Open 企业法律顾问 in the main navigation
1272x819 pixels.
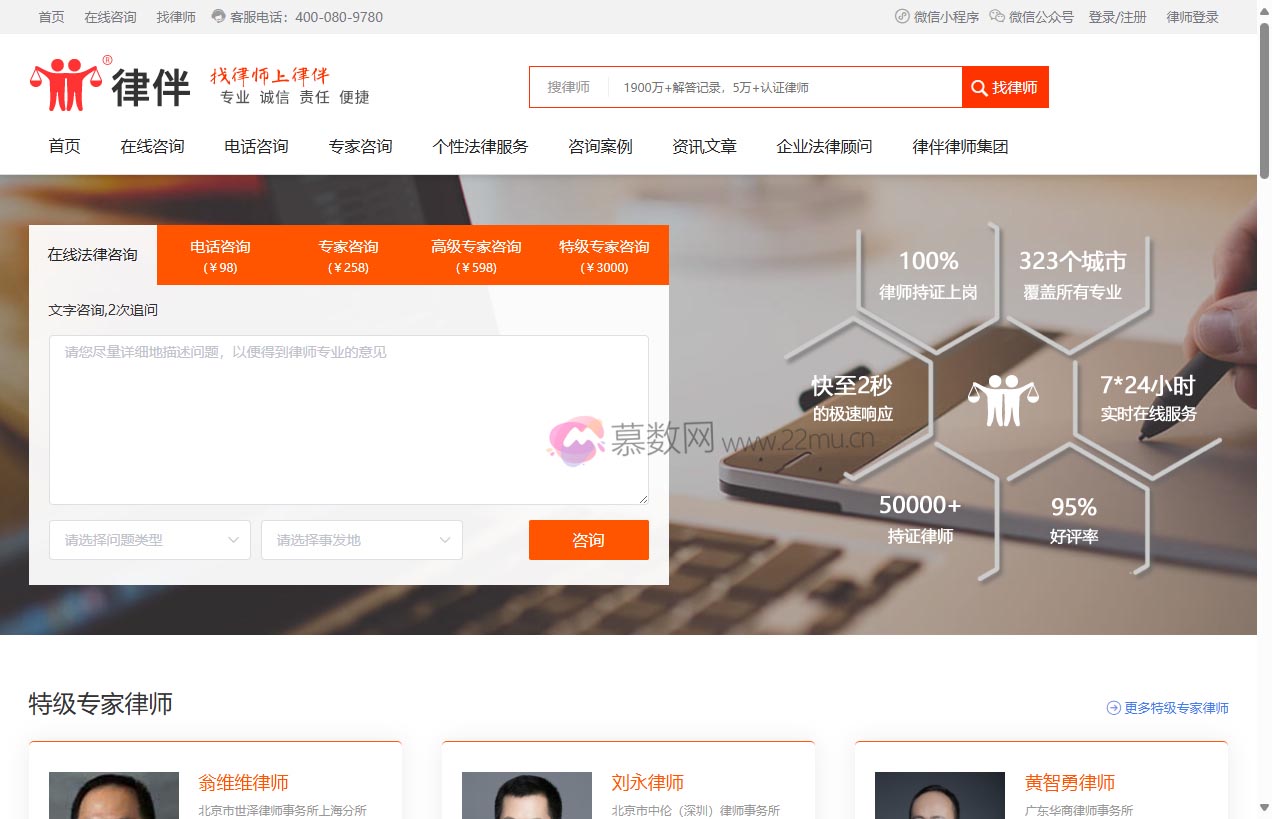point(824,147)
